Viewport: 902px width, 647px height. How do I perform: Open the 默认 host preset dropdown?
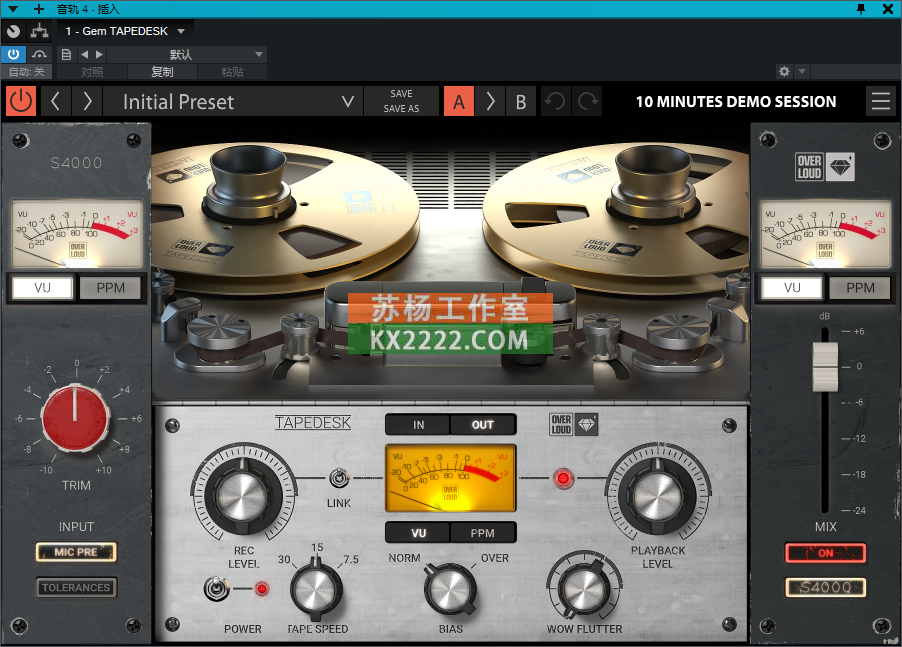click(186, 54)
